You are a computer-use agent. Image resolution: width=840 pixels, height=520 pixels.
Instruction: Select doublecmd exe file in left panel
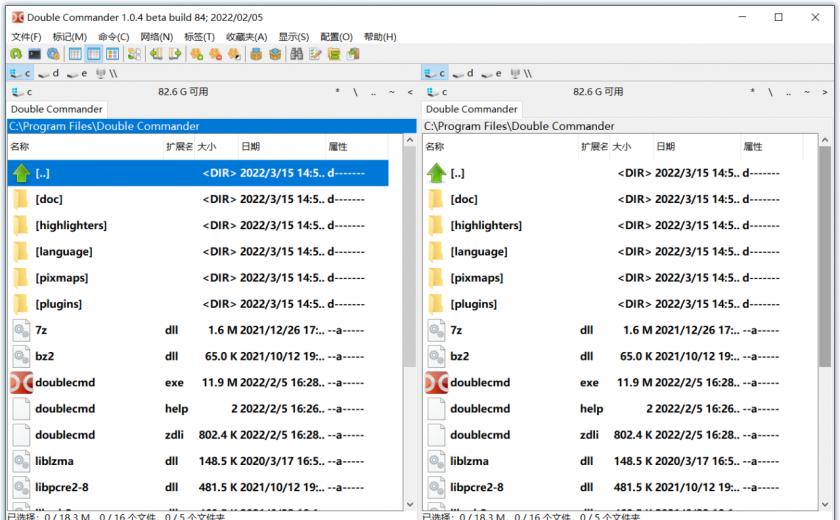click(x=198, y=382)
